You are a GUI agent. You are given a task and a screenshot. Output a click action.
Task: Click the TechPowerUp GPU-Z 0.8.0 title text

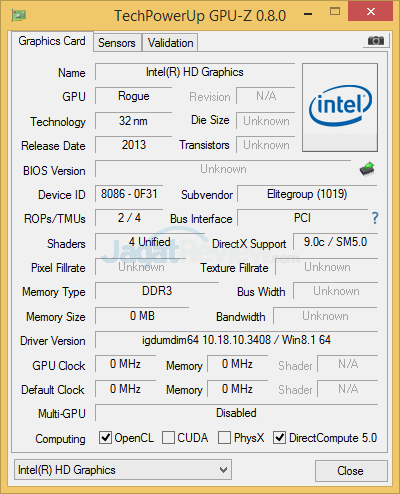pos(200,16)
